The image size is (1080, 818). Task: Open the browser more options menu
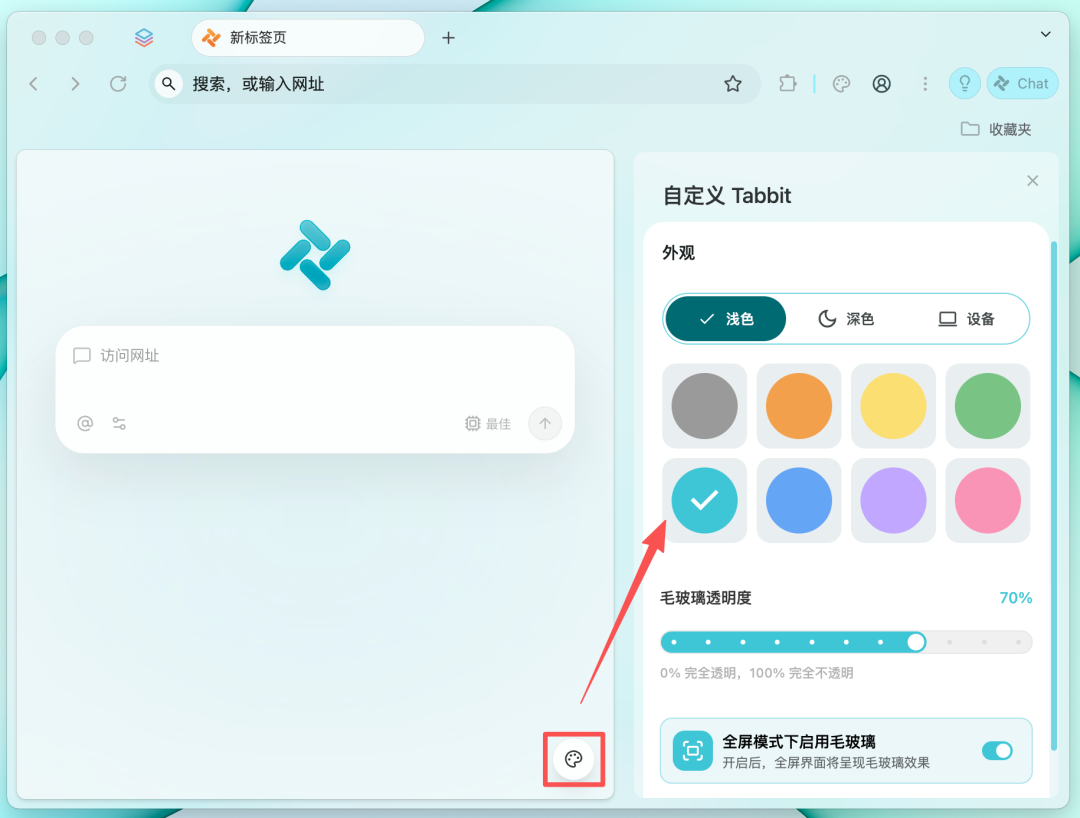(x=925, y=83)
